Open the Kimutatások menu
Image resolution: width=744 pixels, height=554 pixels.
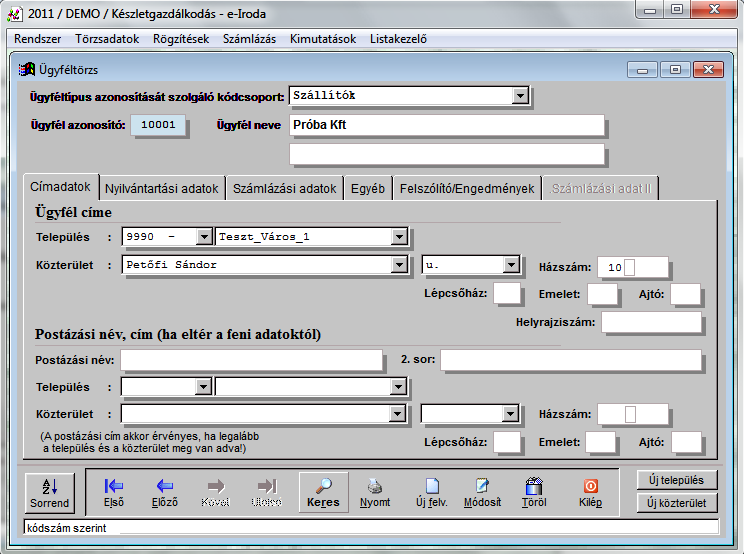point(322,40)
